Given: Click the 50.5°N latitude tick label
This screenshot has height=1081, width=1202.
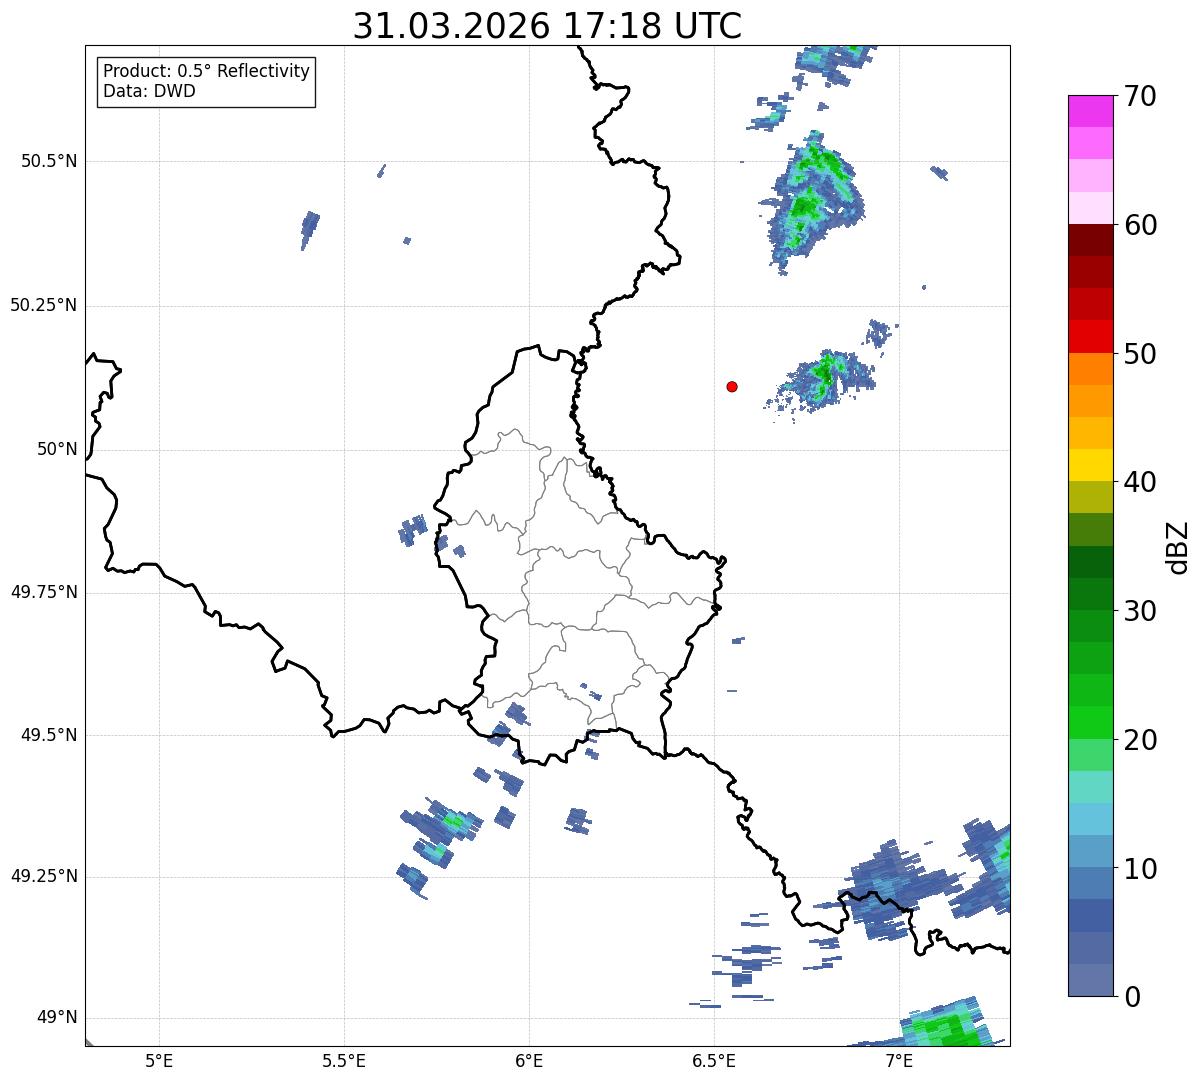Looking at the screenshot, I should point(49,161).
